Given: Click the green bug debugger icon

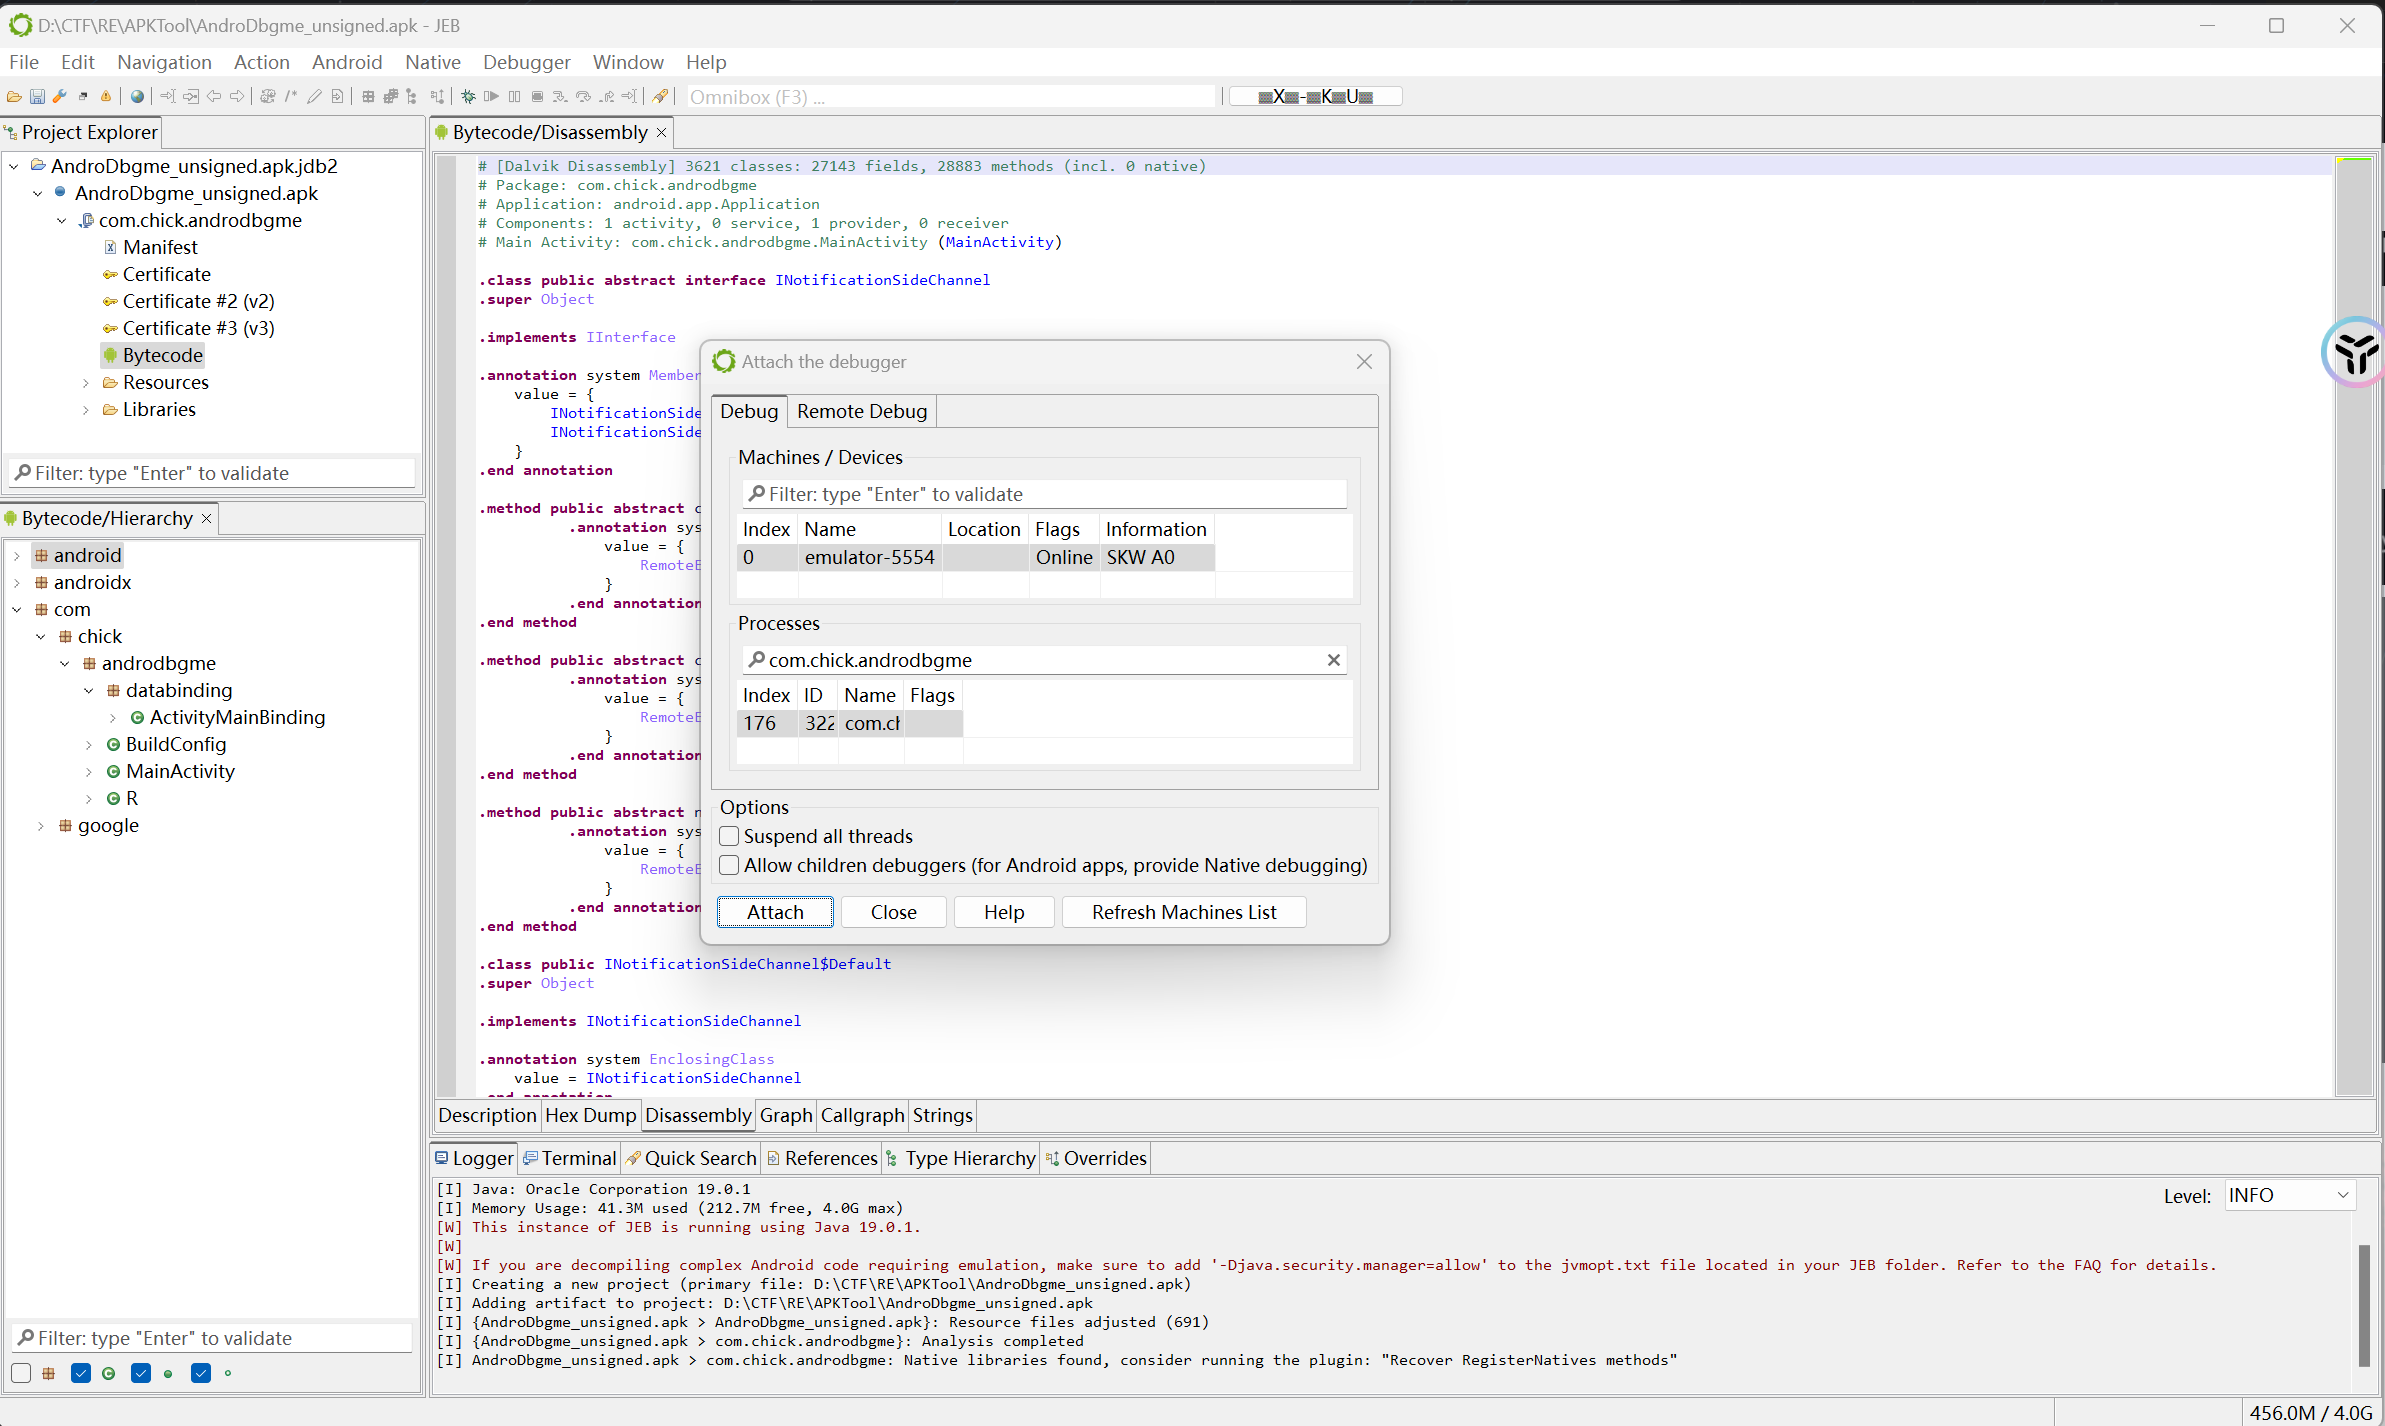Looking at the screenshot, I should [468, 97].
